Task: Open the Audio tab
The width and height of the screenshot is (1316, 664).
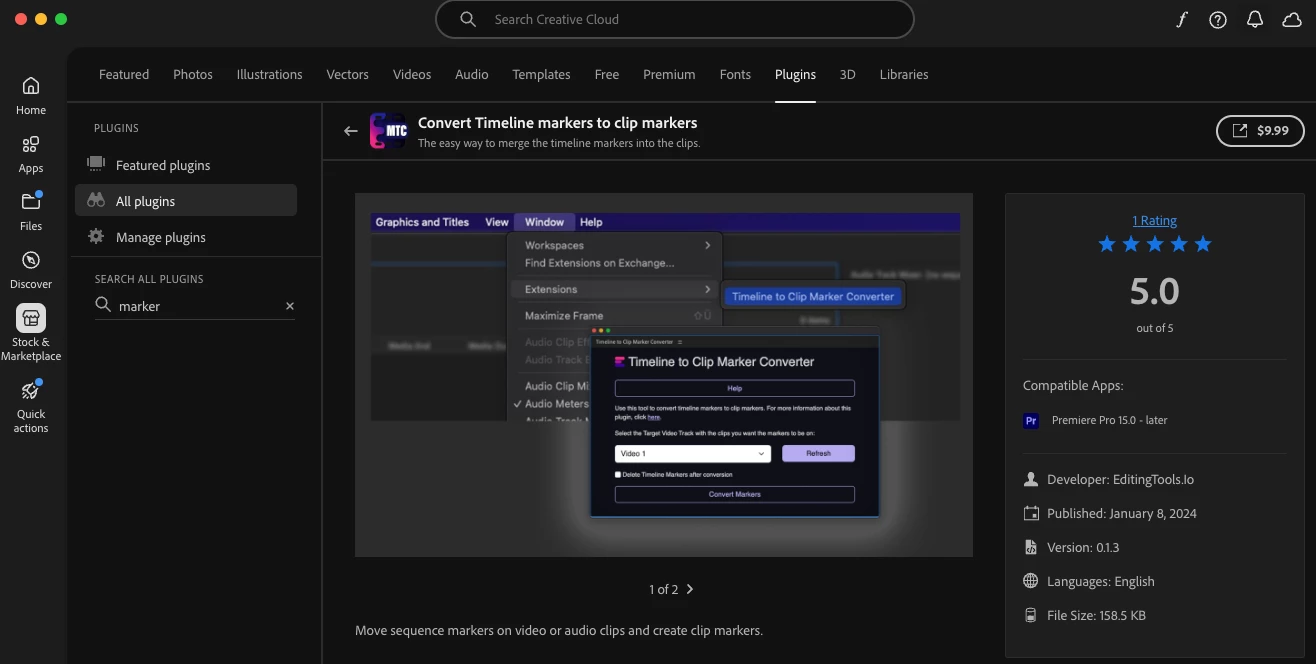Action: click(472, 74)
